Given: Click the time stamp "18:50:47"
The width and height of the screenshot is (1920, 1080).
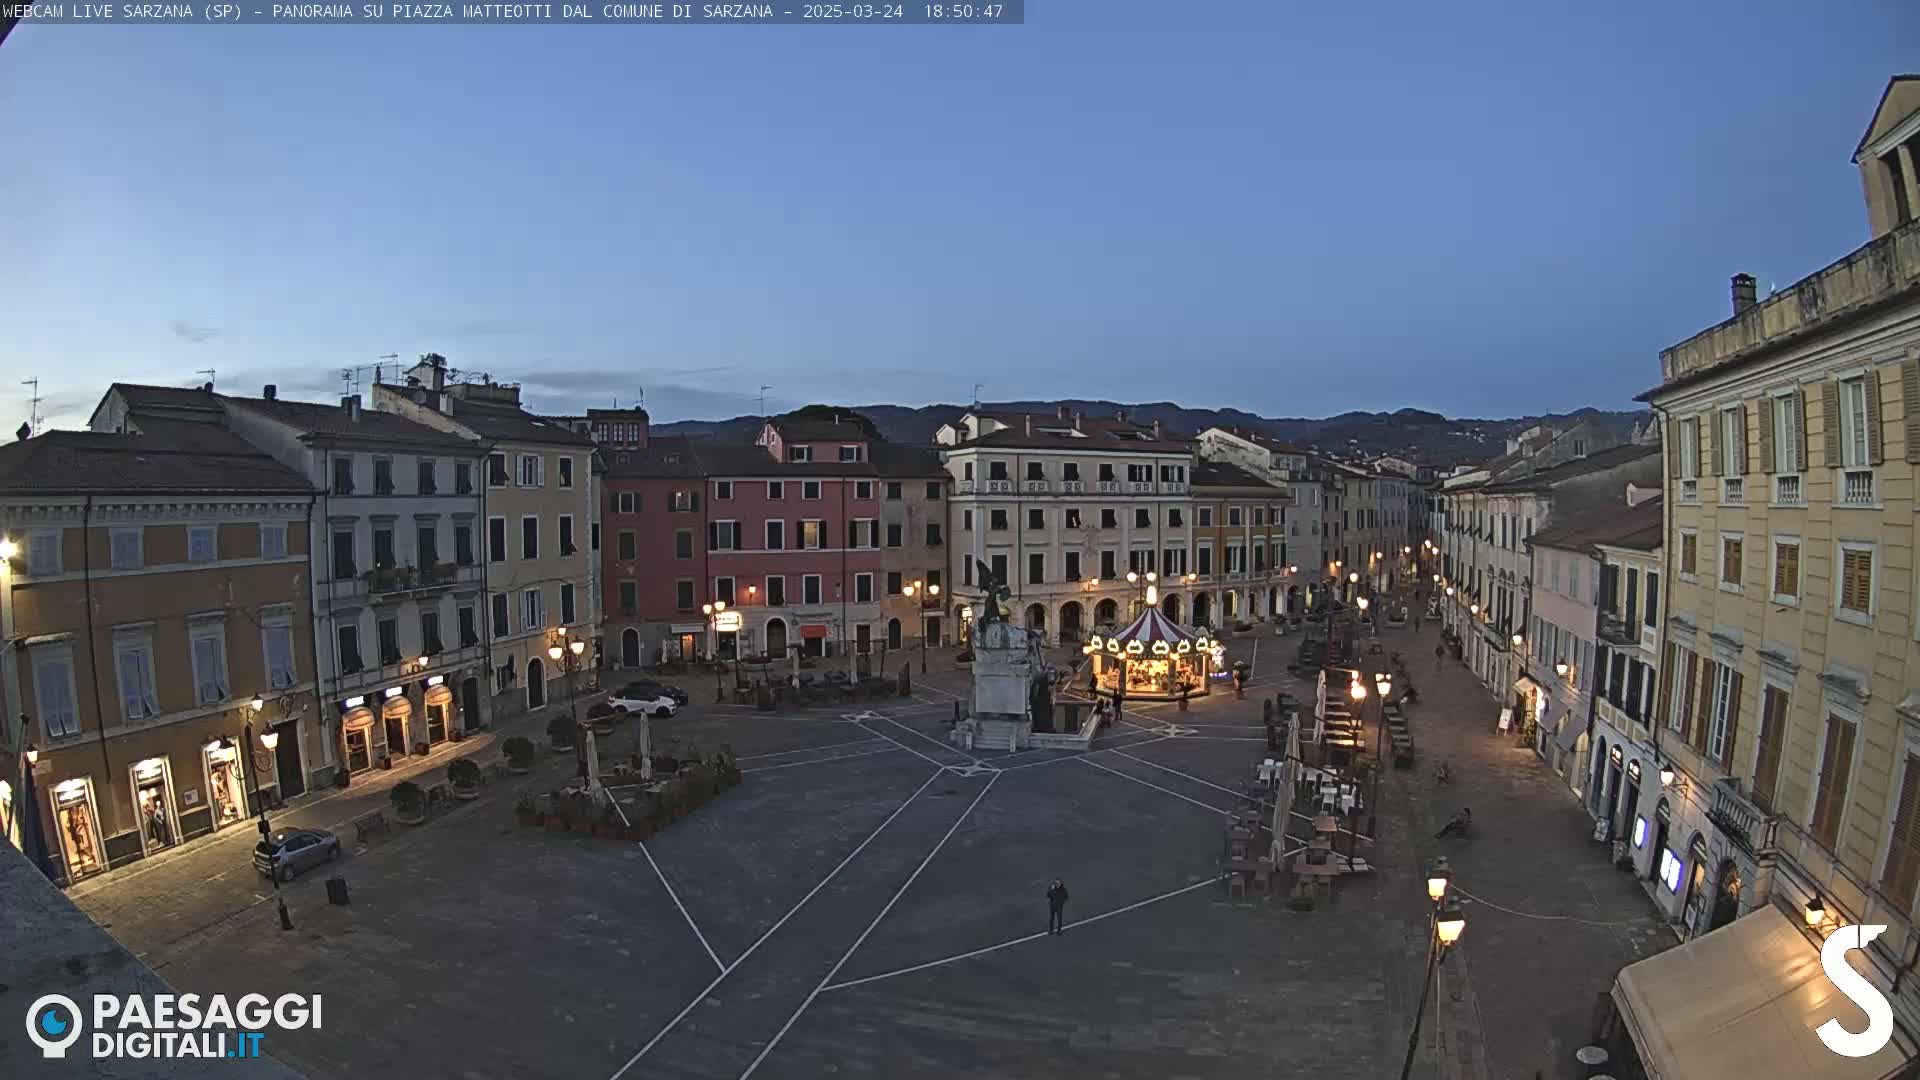Looking at the screenshot, I should (x=963, y=11).
